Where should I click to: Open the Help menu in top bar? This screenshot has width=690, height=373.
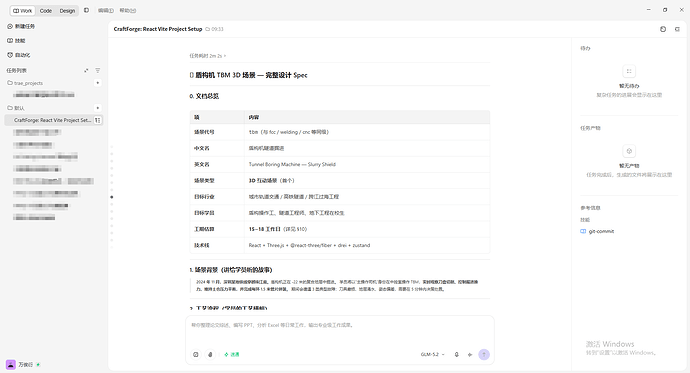tap(128, 11)
